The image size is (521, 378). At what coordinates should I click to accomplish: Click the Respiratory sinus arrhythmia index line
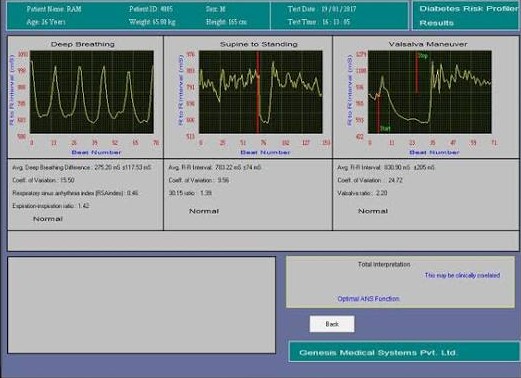(x=75, y=193)
